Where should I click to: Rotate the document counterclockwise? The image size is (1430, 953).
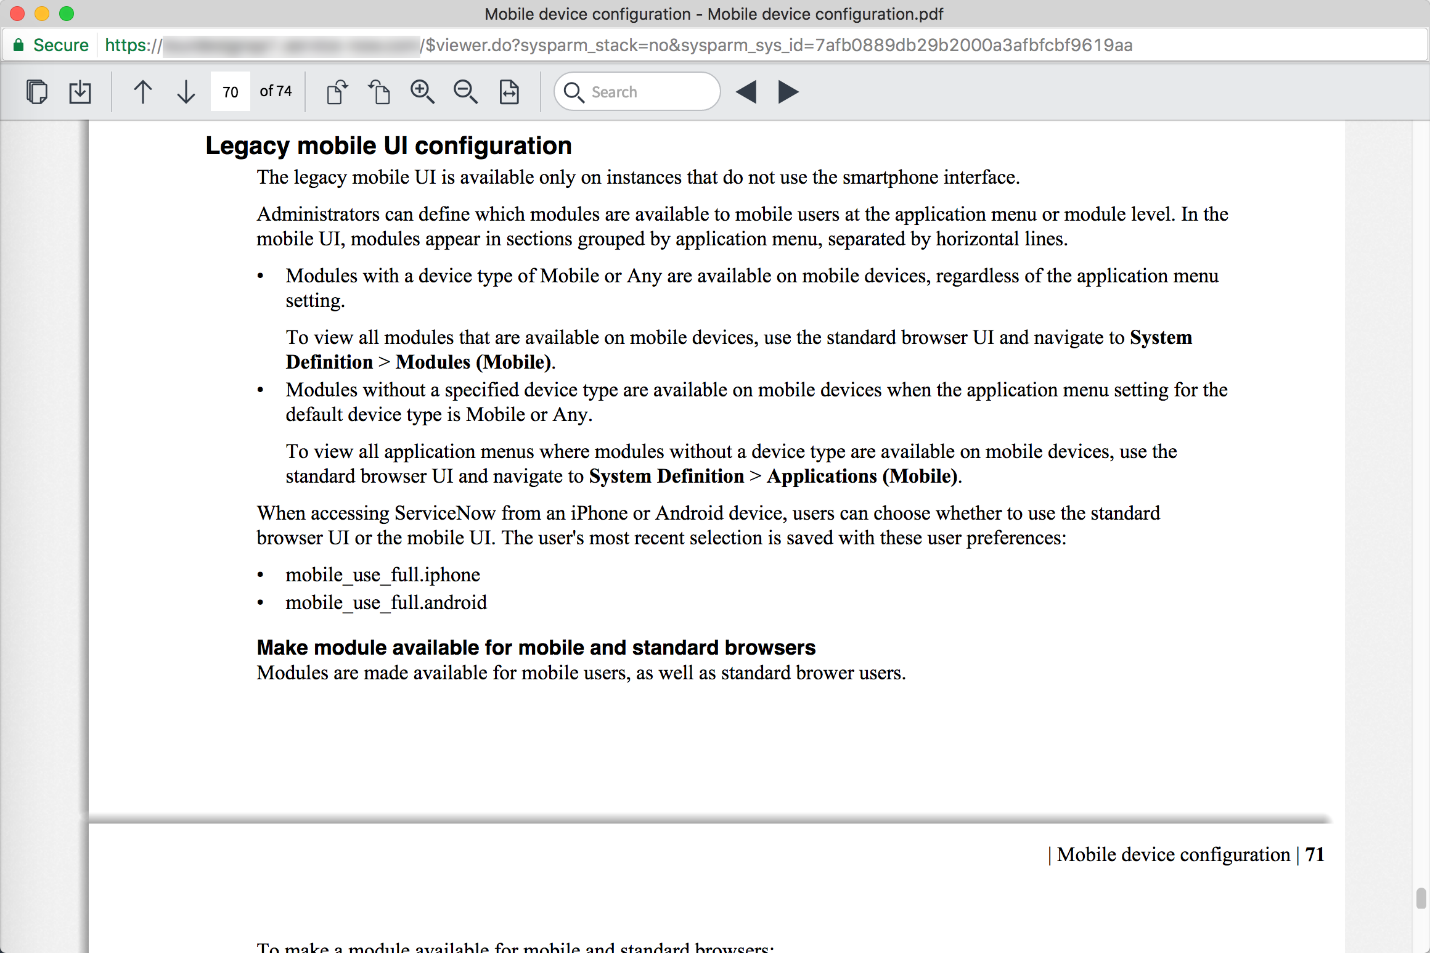coord(379,92)
